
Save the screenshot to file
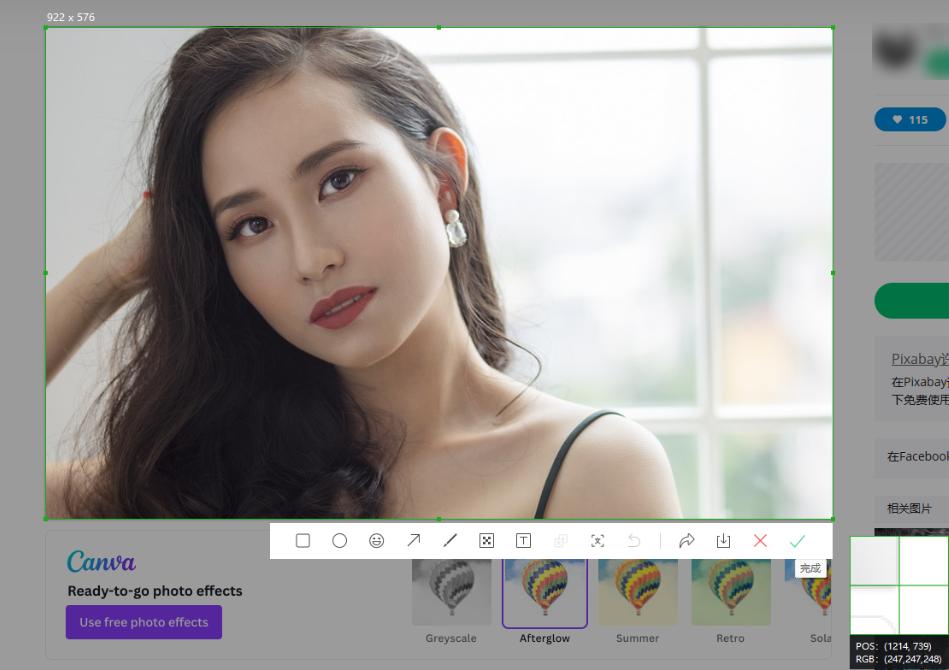click(723, 540)
